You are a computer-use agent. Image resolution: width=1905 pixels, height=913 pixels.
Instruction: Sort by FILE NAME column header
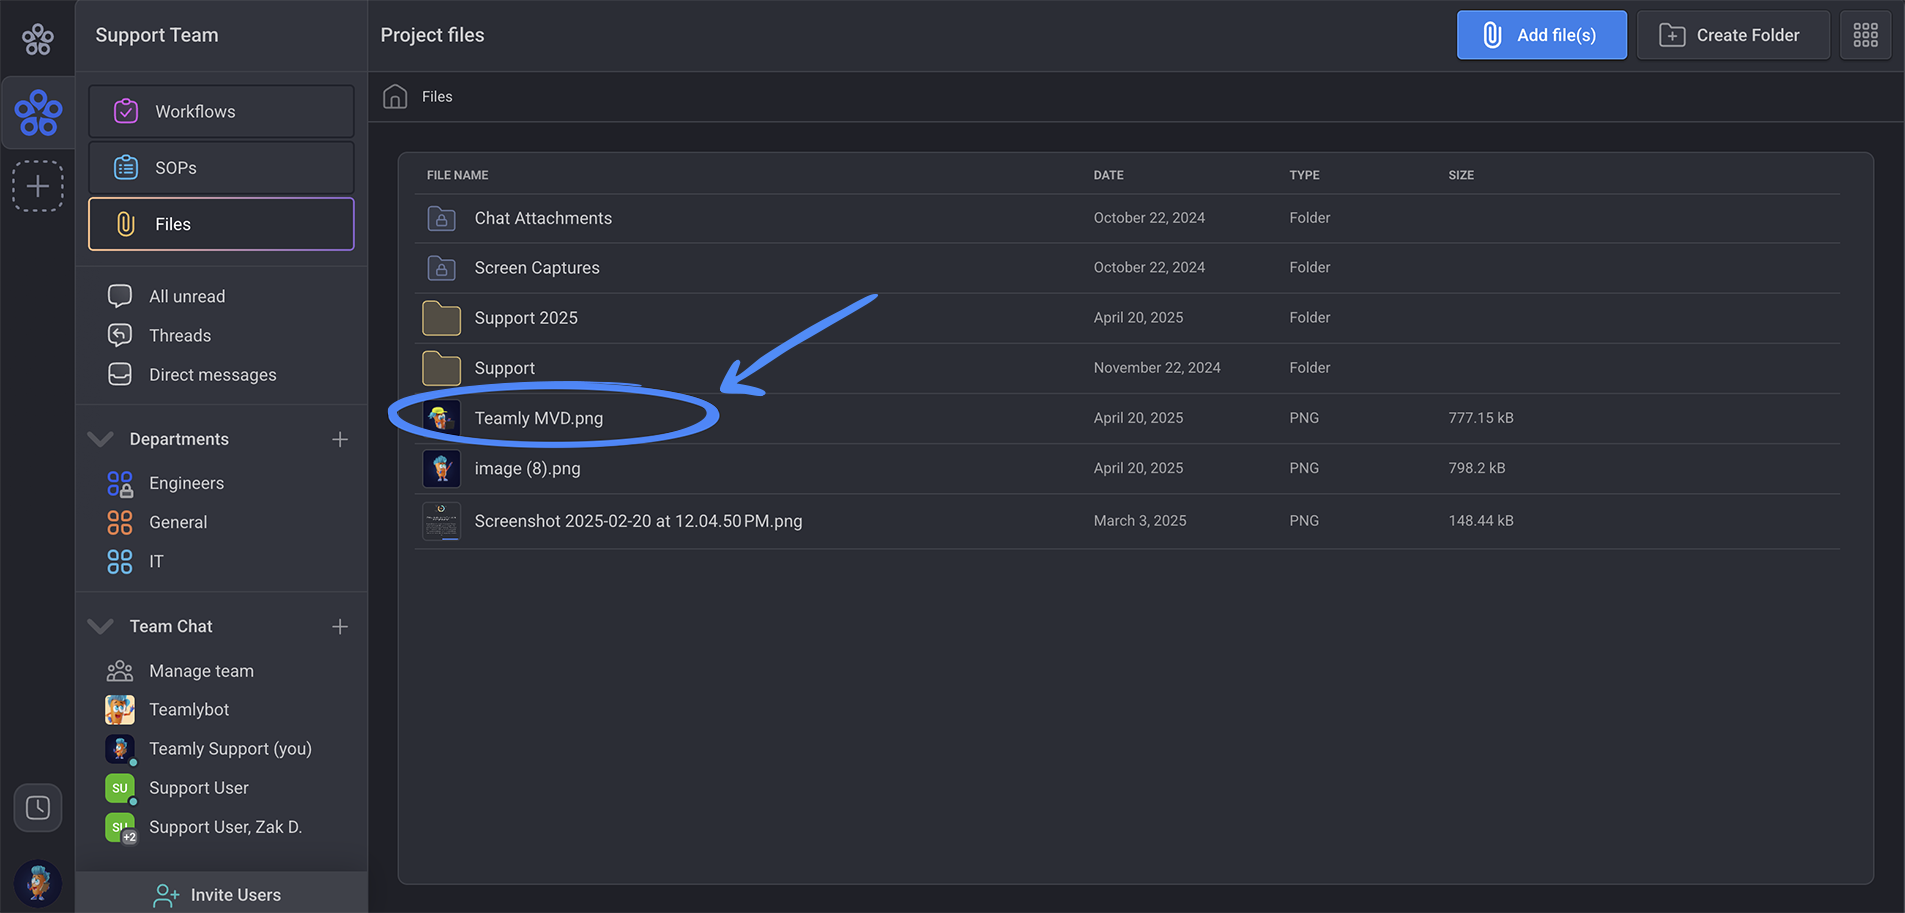pos(457,175)
